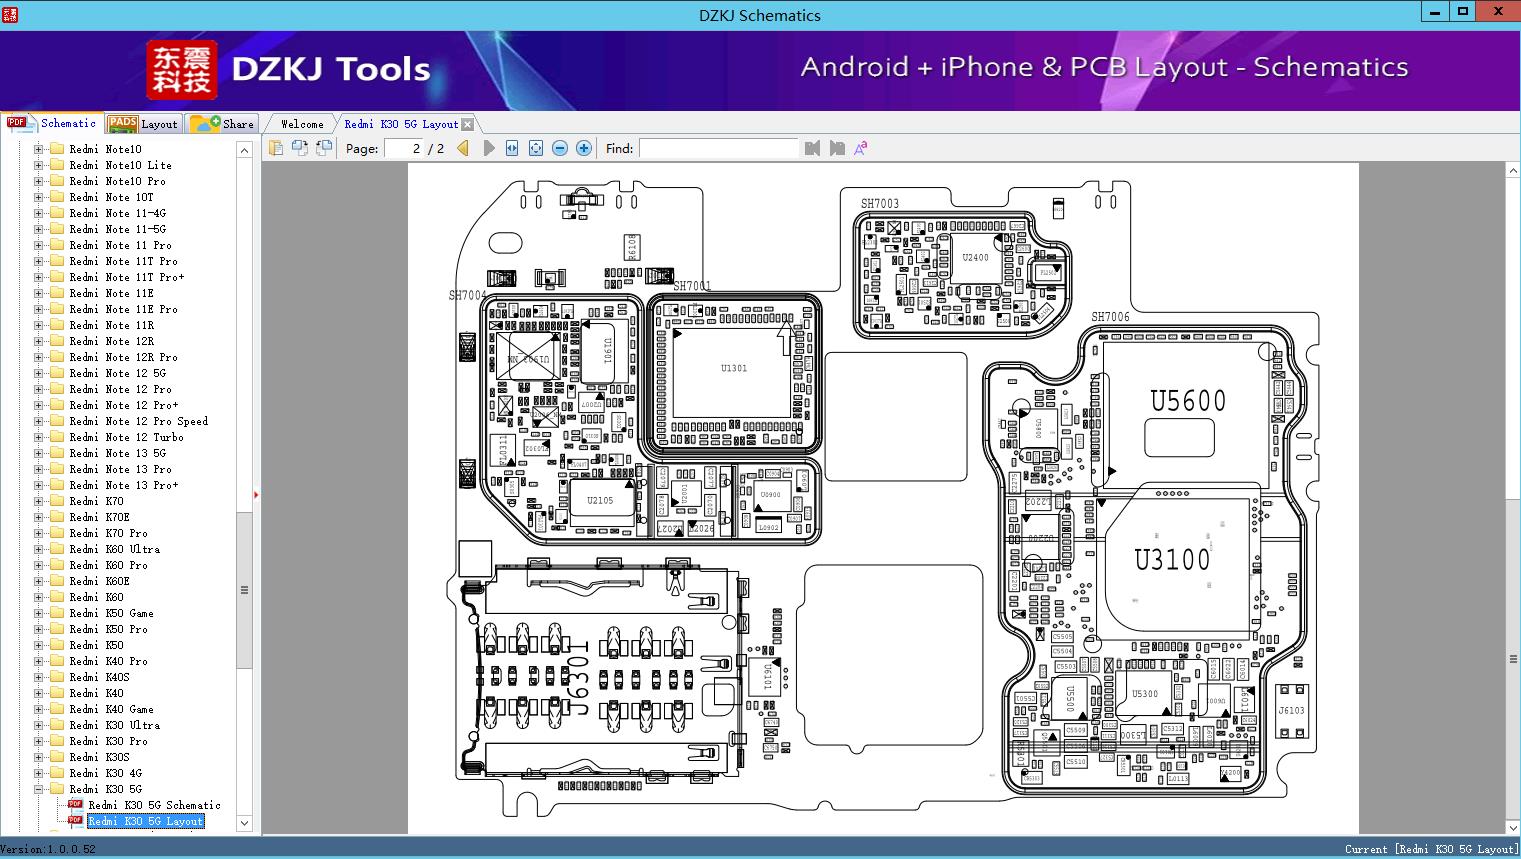
Task: Zoom in with the plus icon
Action: pyautogui.click(x=584, y=148)
